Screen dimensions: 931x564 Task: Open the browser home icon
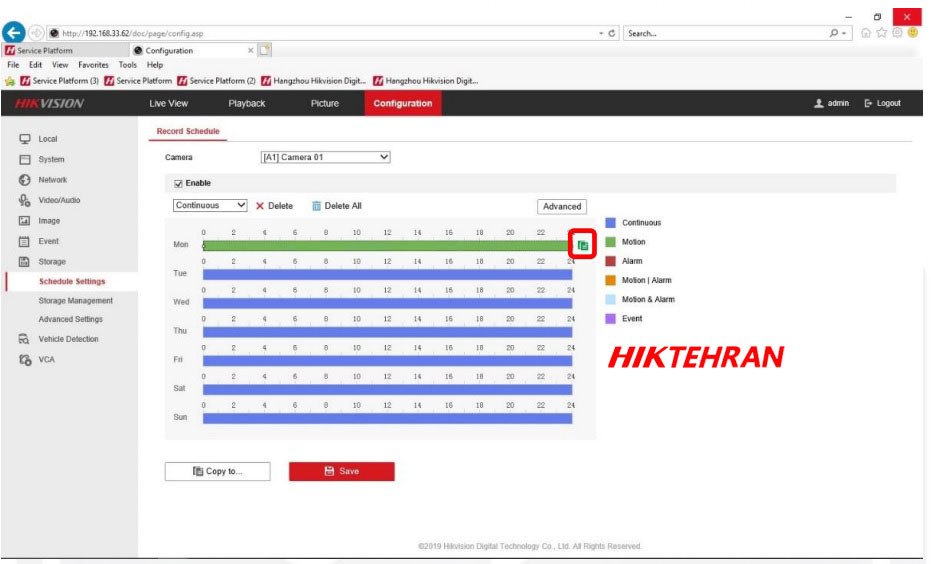point(866,33)
